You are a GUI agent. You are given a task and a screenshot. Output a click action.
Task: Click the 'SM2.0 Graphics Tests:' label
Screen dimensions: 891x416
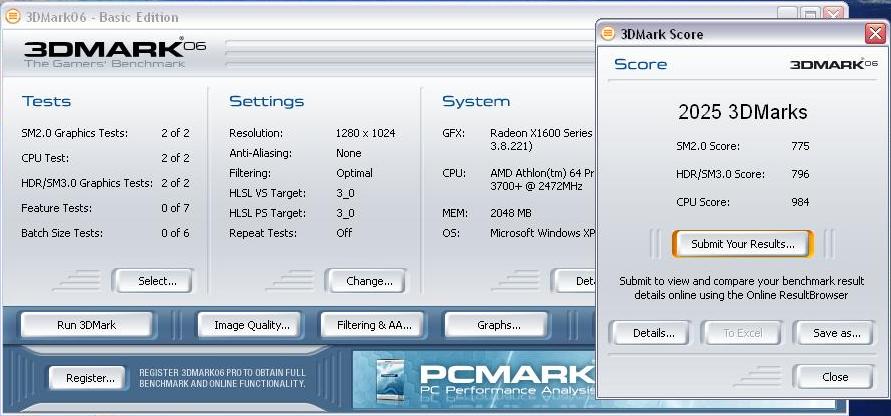pos(74,134)
